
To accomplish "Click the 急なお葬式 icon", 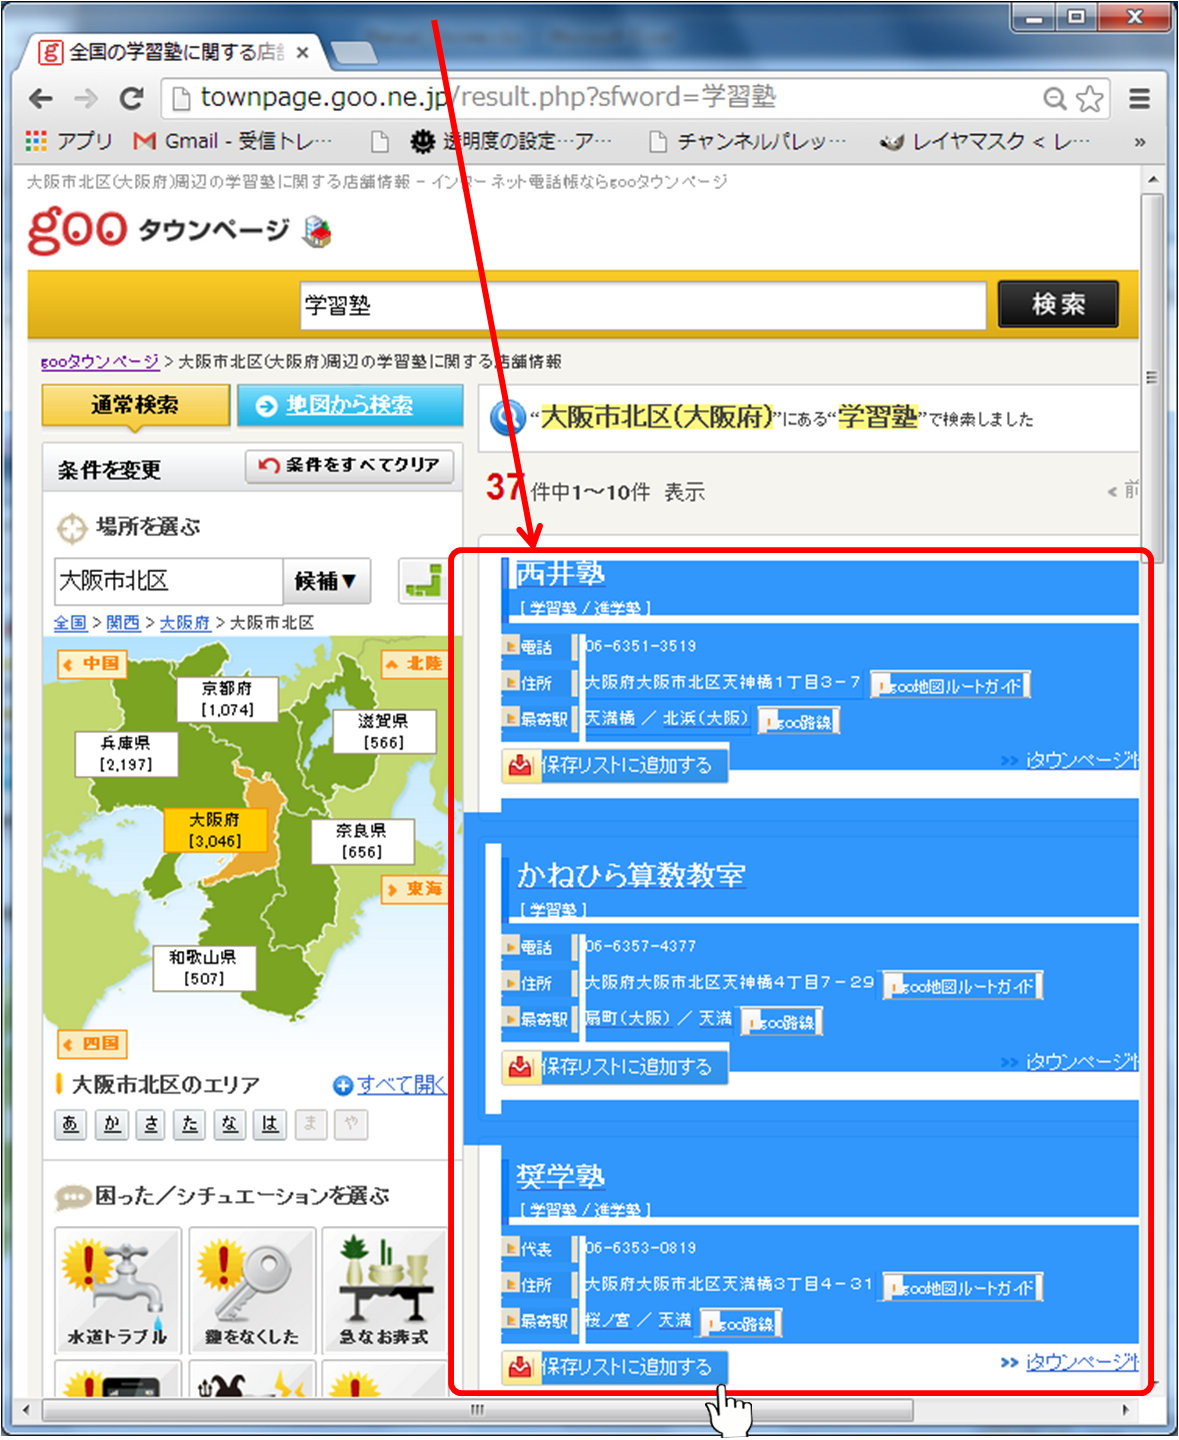I will (x=384, y=1288).
